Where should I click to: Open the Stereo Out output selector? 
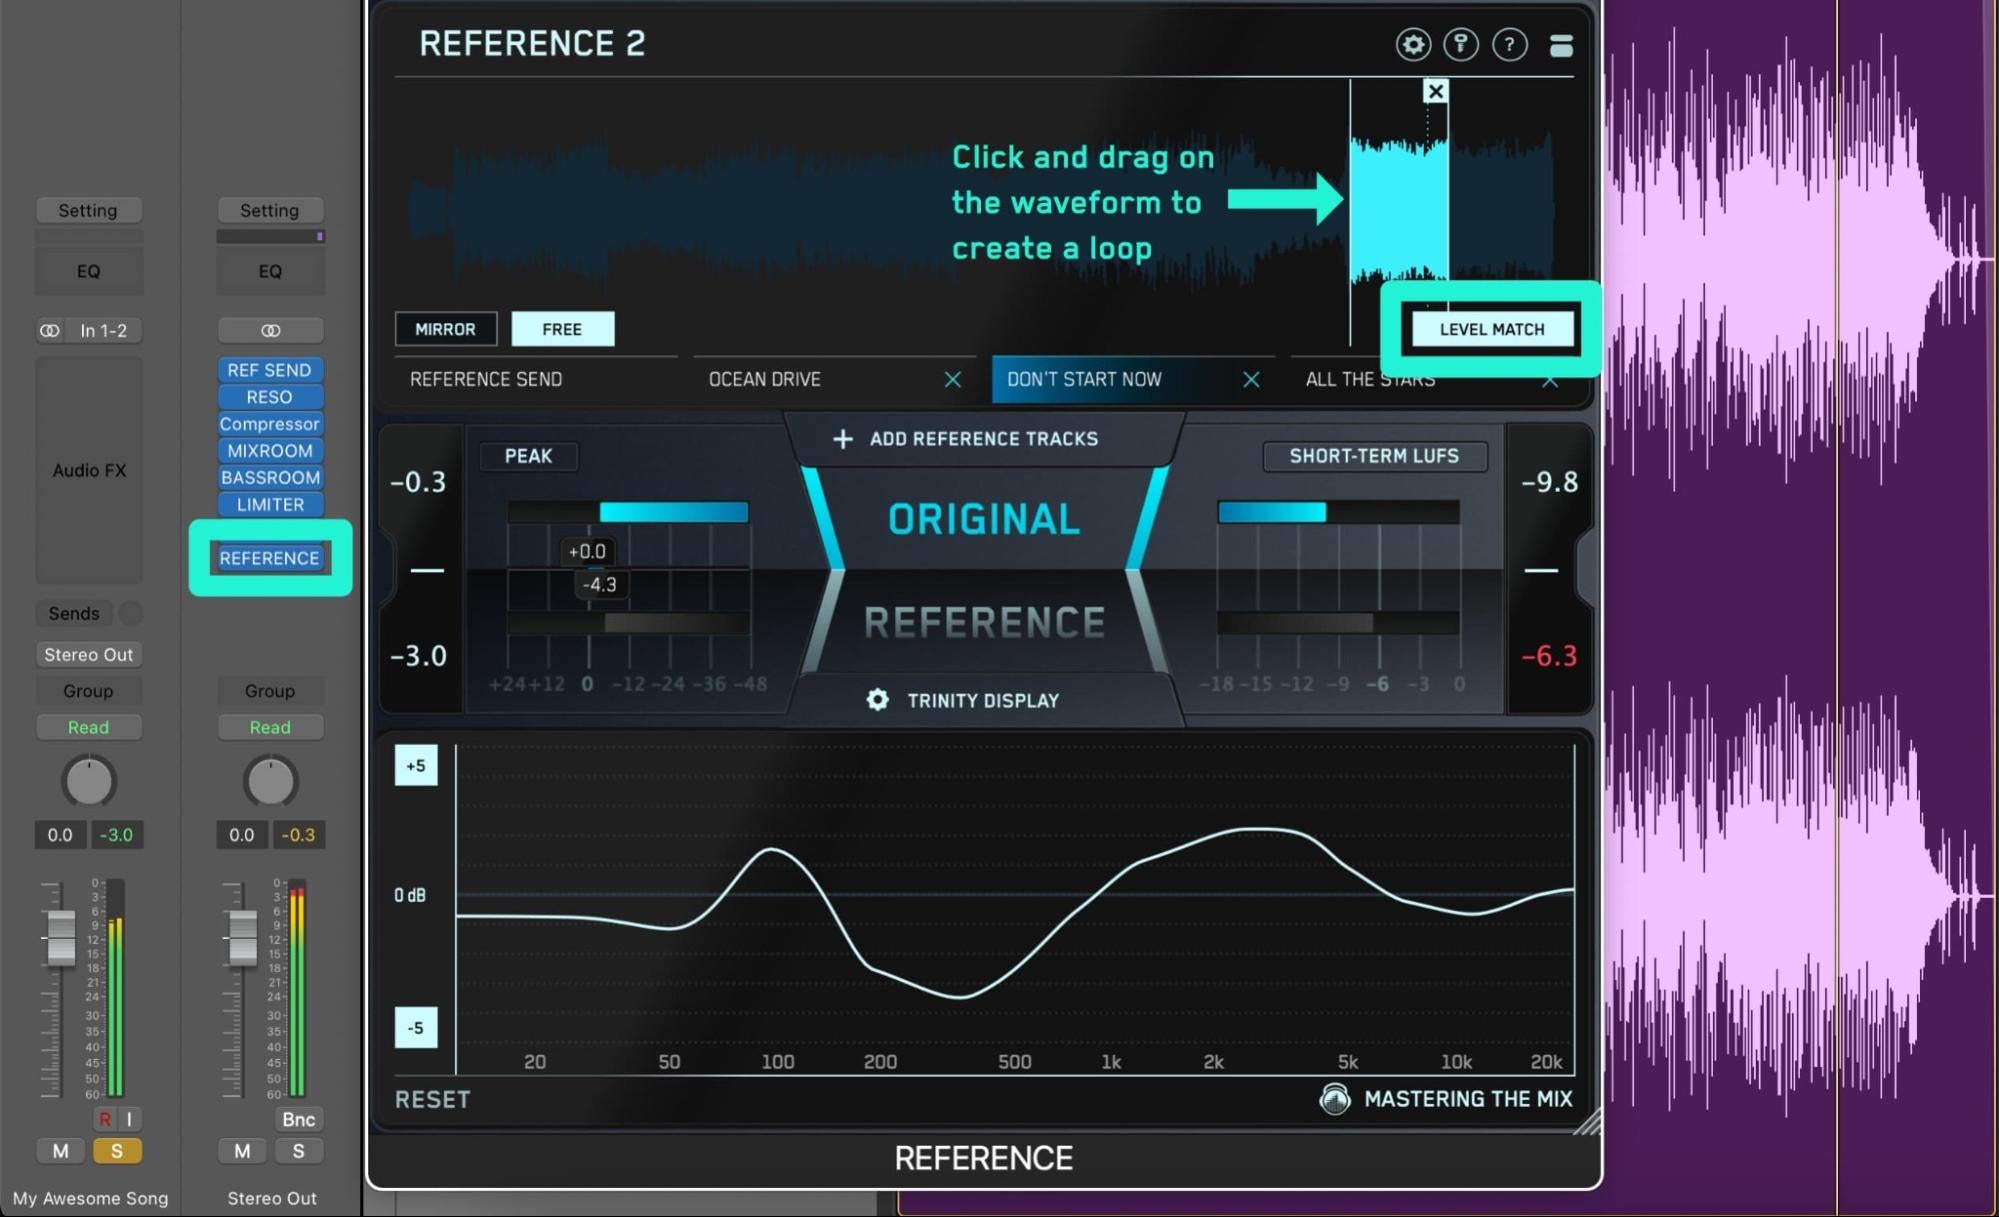tap(89, 654)
